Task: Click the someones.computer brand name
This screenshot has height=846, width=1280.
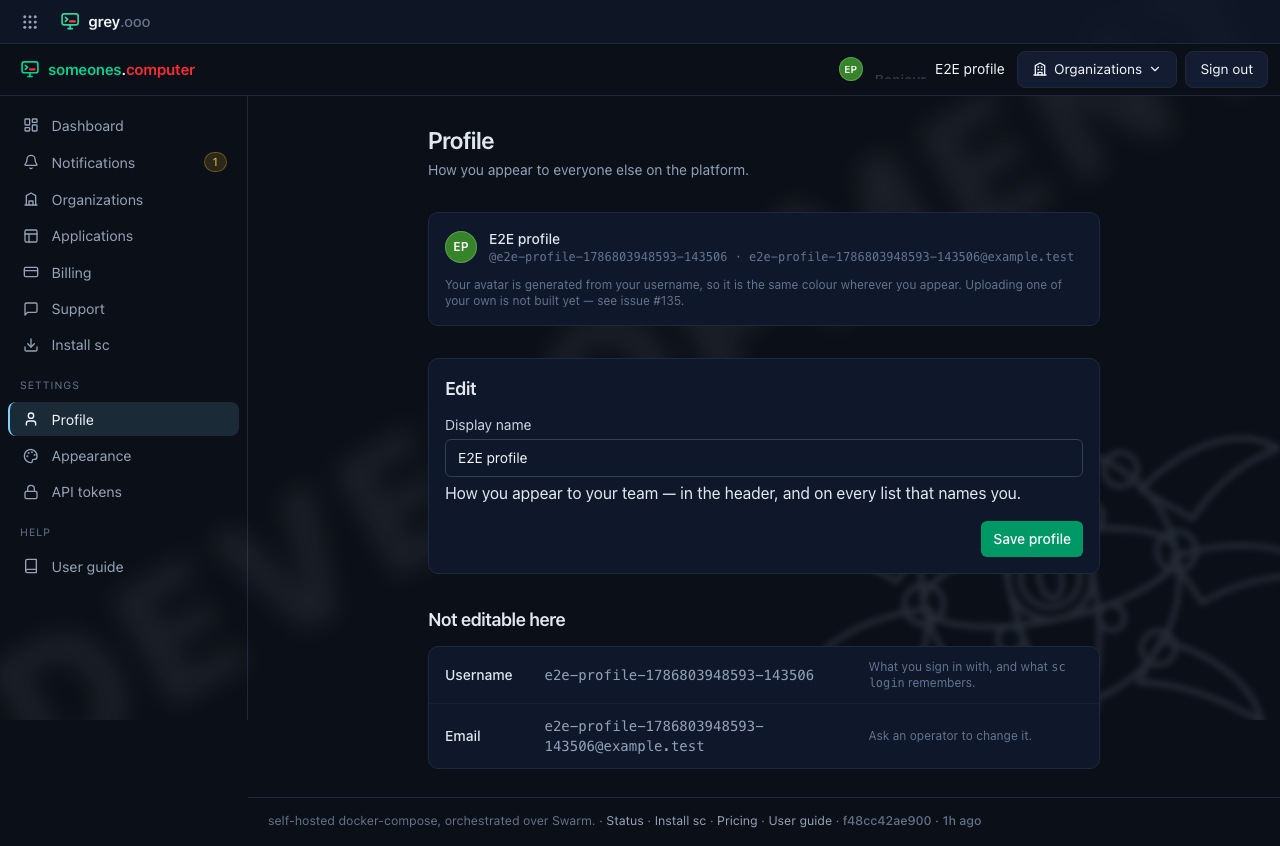Action: [x=121, y=70]
